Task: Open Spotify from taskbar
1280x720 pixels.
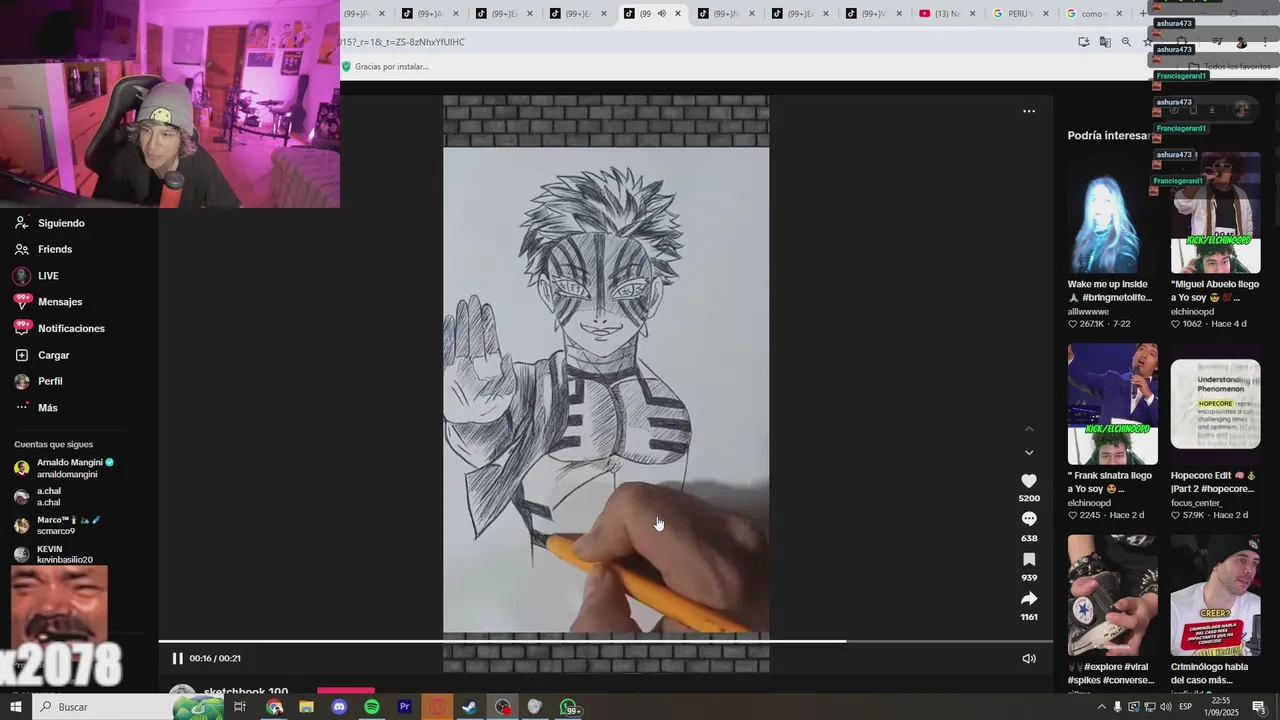Action: [x=372, y=707]
